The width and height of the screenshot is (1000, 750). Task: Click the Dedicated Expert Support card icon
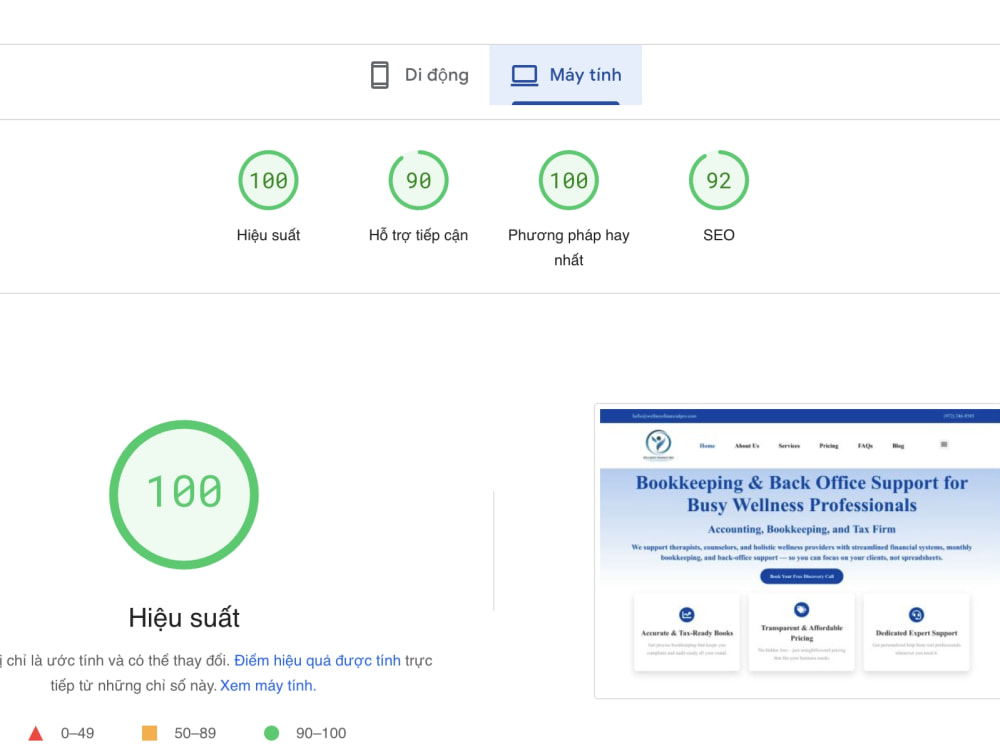pos(916,614)
